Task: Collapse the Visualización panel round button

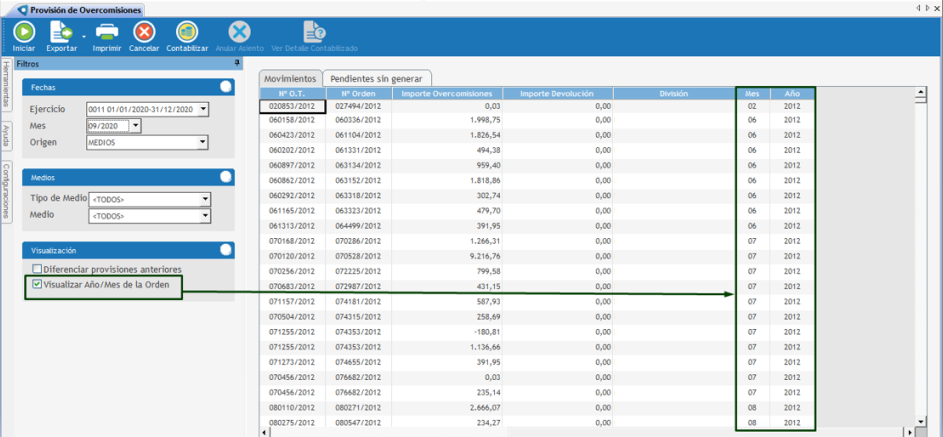Action: pyautogui.click(x=226, y=250)
